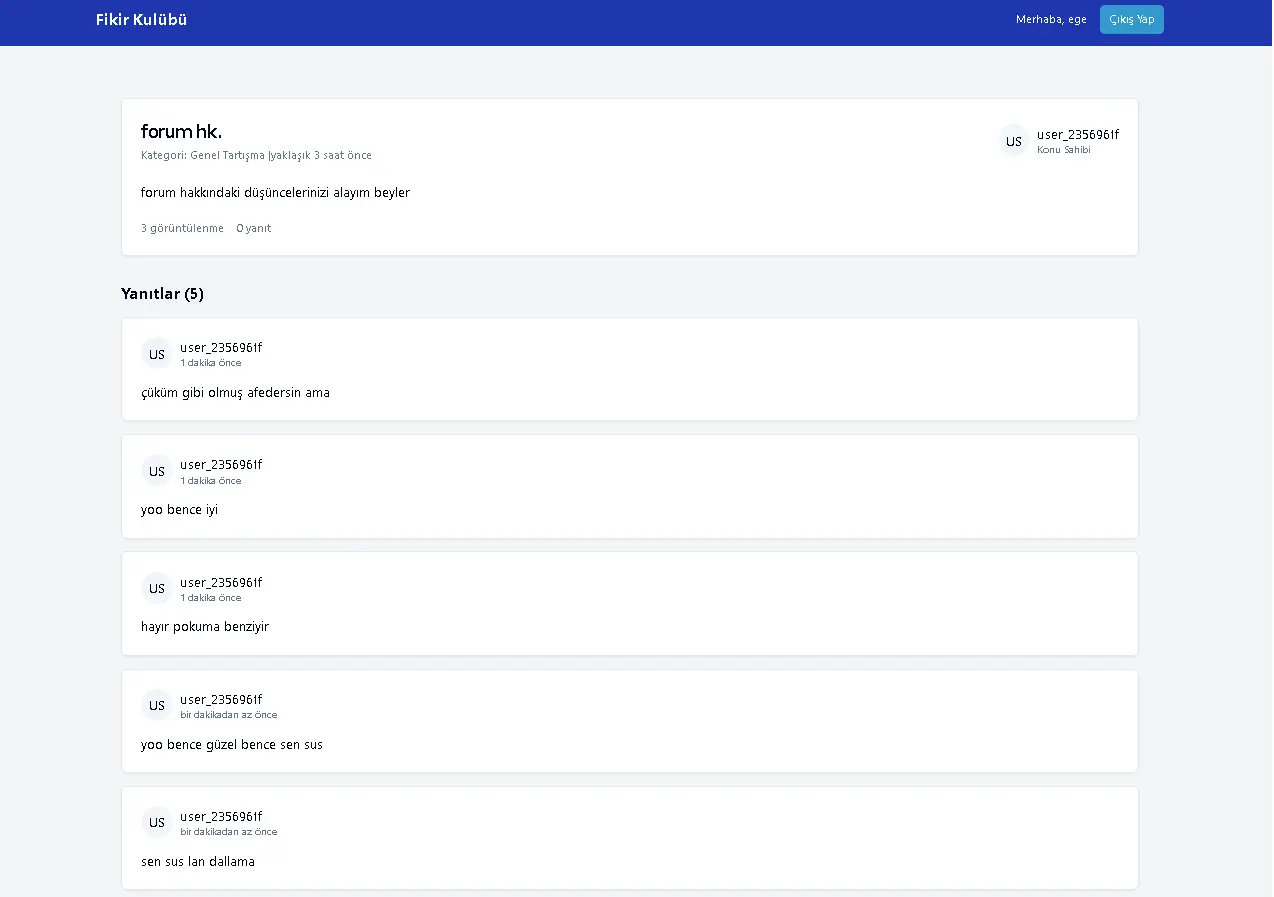Click the topic body text about forum opinions

275,193
